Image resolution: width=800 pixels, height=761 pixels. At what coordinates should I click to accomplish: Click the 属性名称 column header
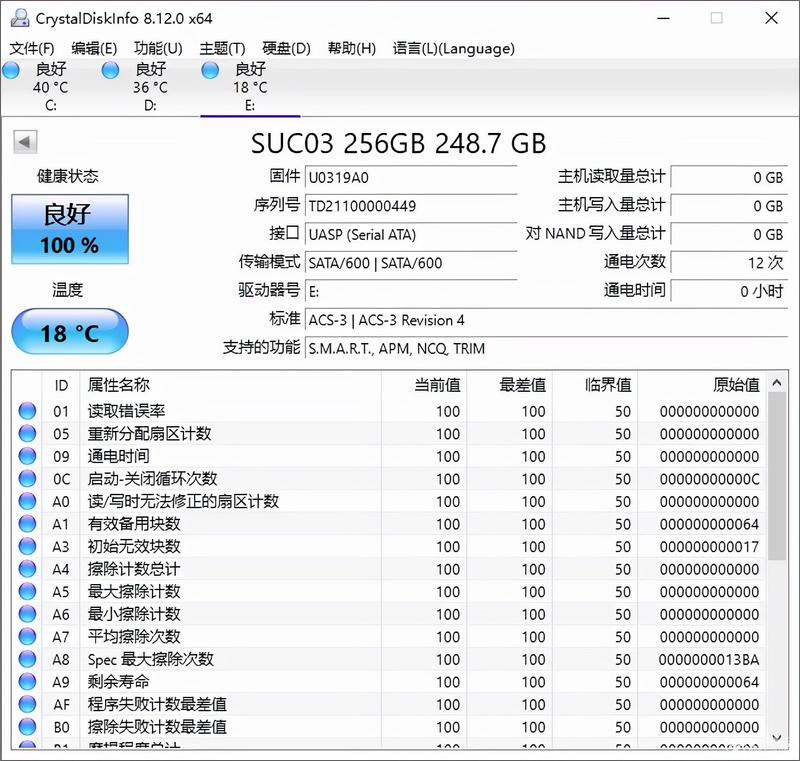[x=231, y=385]
